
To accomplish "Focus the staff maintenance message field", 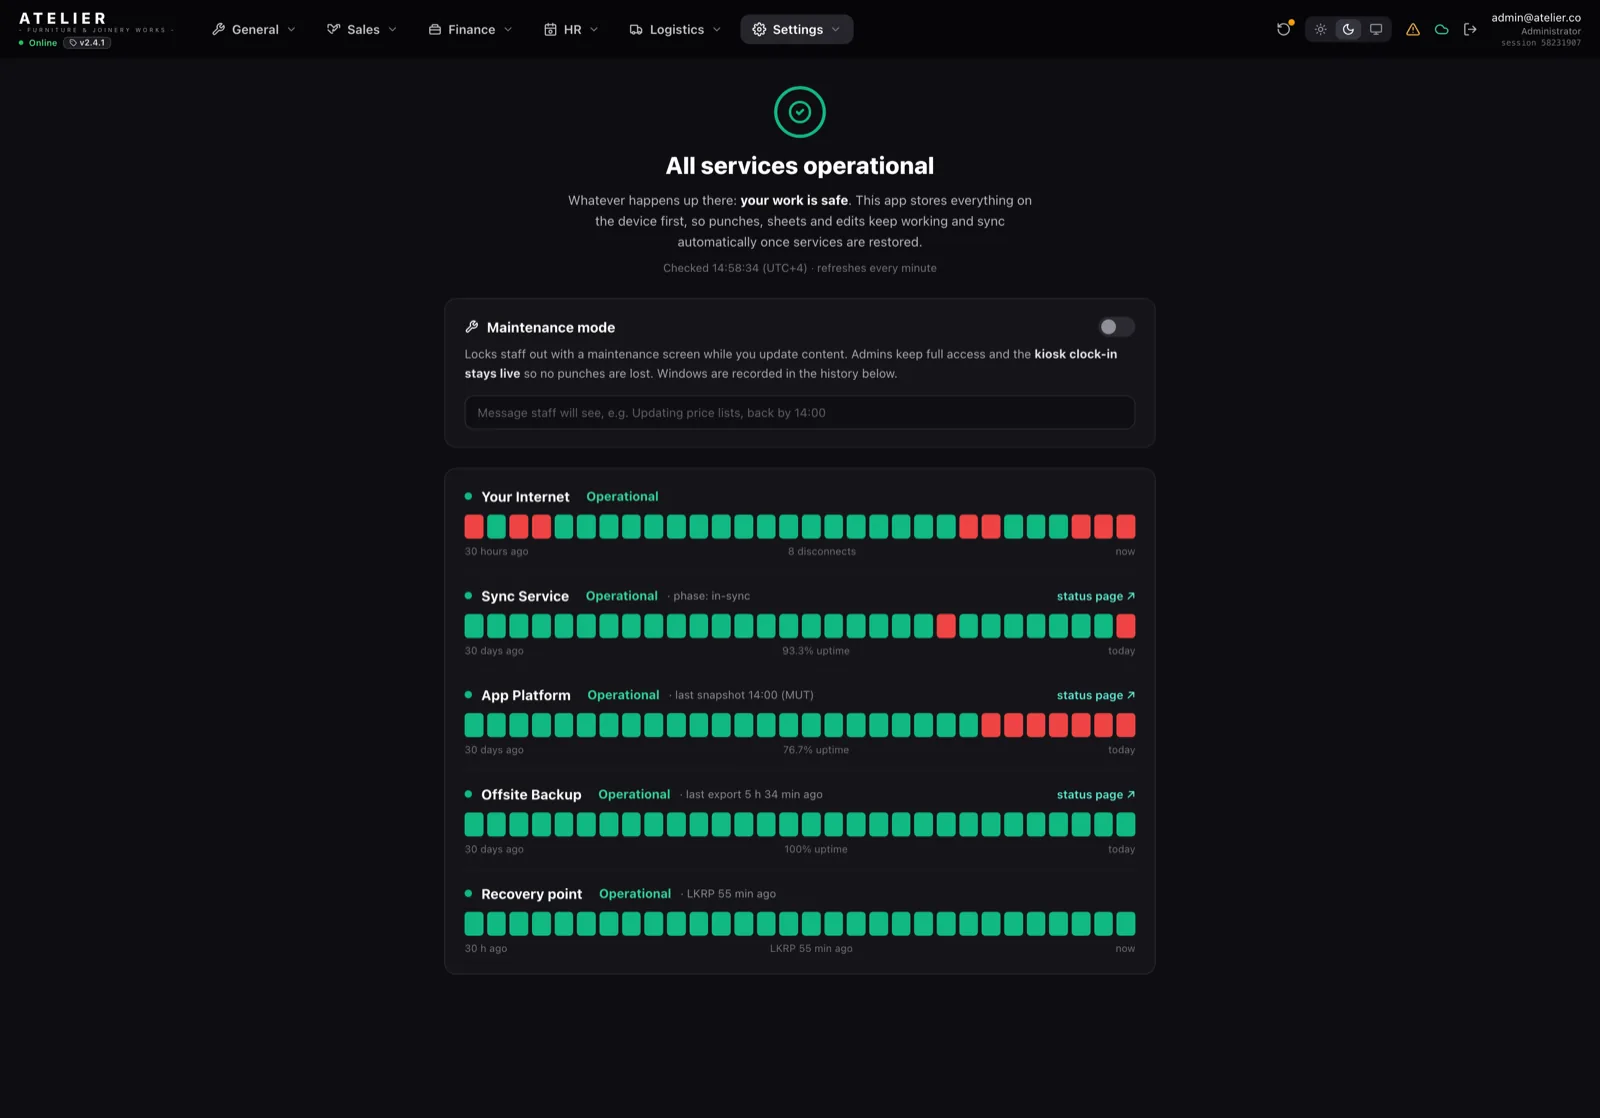I will [800, 412].
